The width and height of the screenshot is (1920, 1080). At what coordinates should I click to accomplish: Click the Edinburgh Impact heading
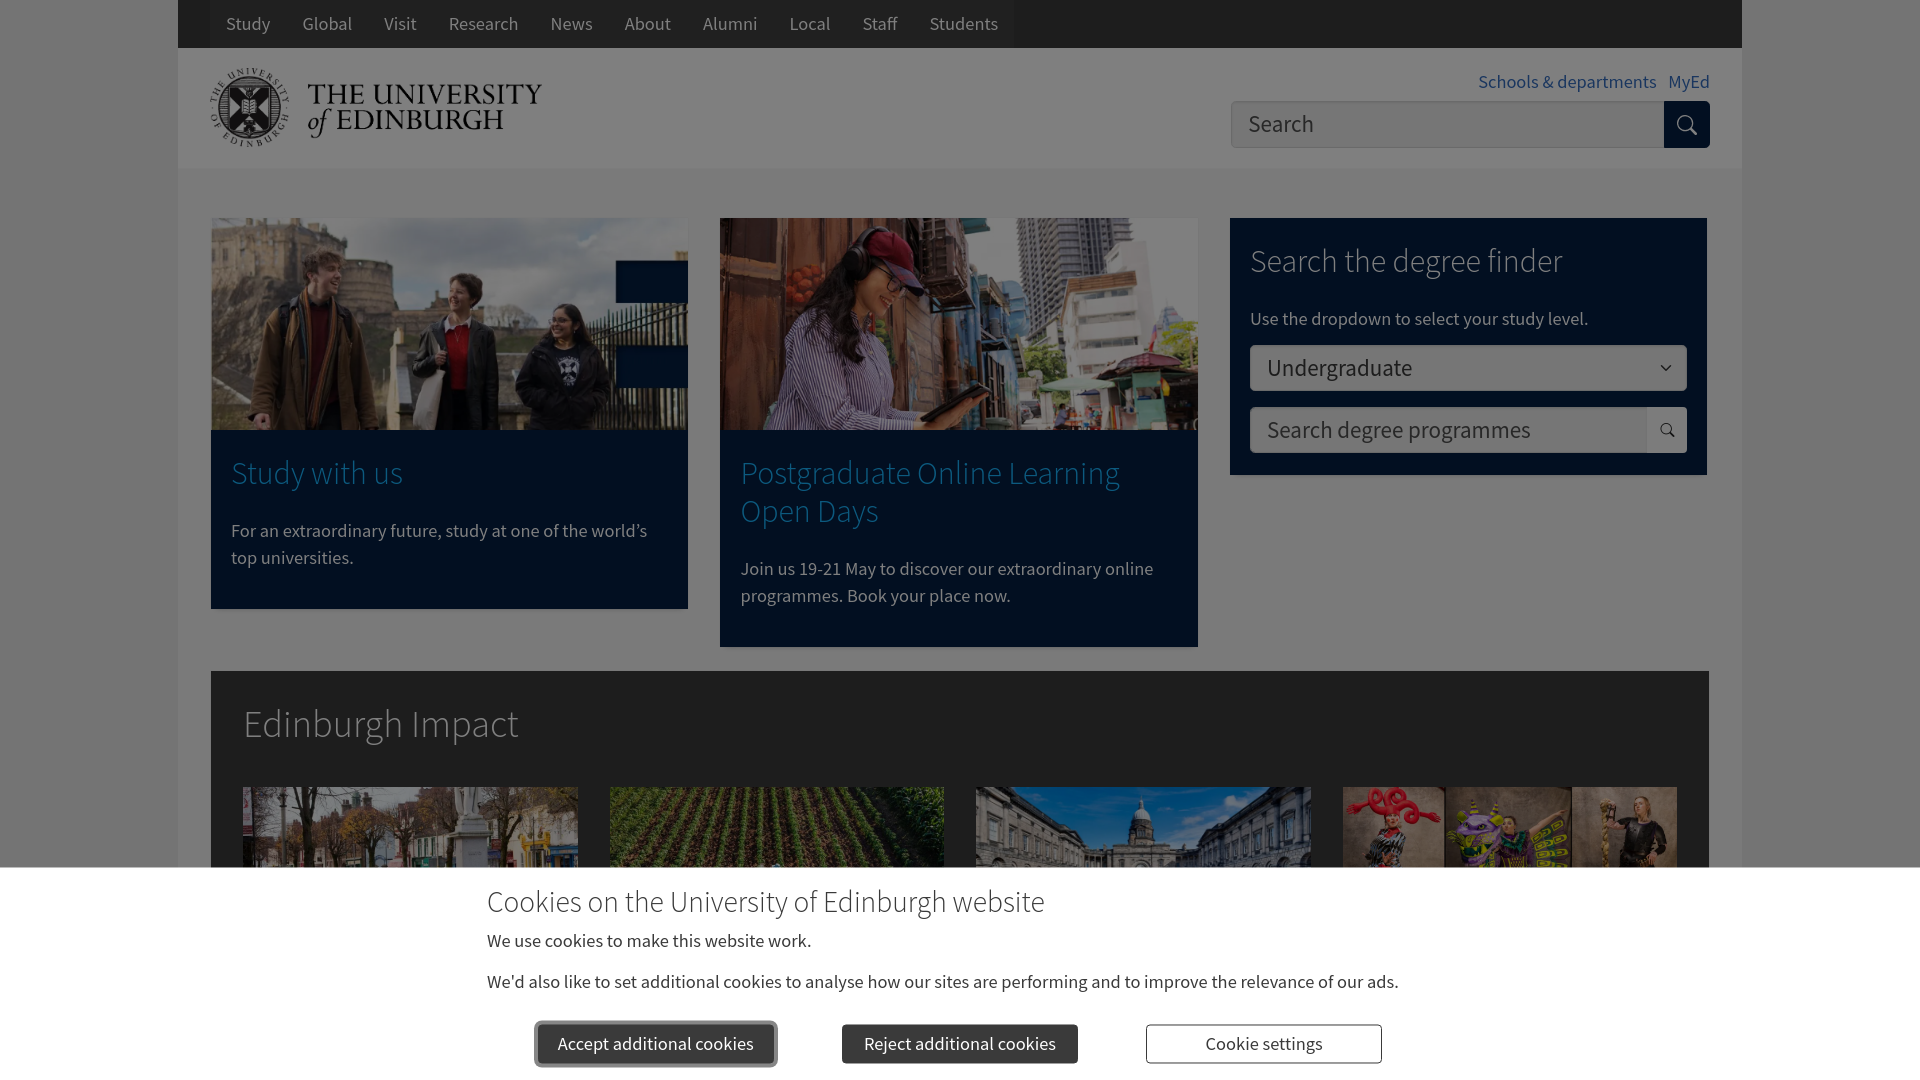[381, 724]
